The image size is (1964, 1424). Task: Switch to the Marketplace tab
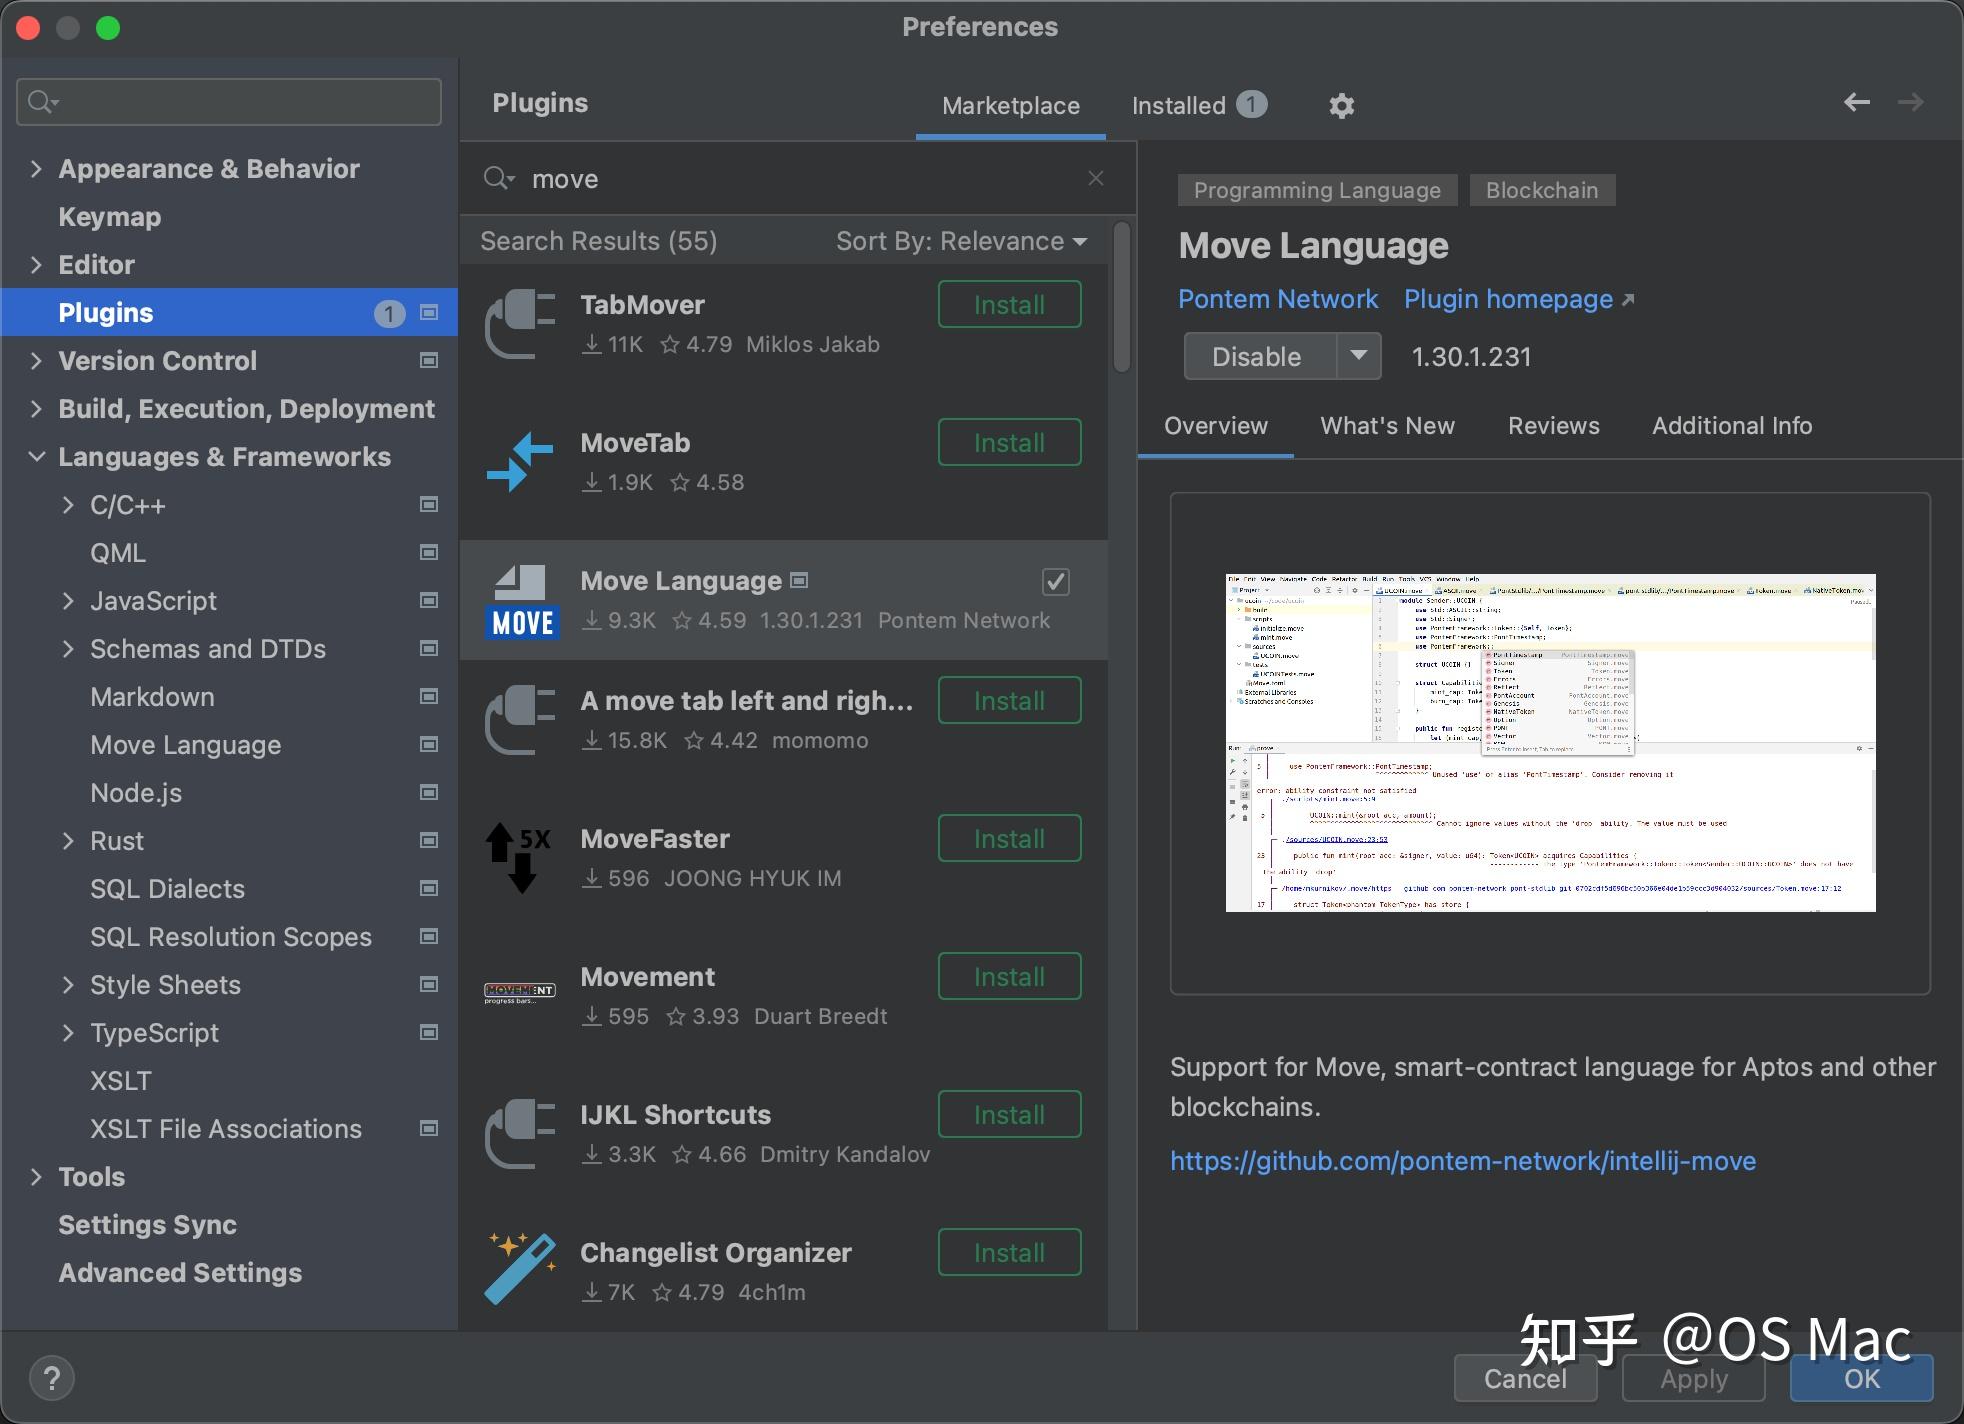[1011, 105]
